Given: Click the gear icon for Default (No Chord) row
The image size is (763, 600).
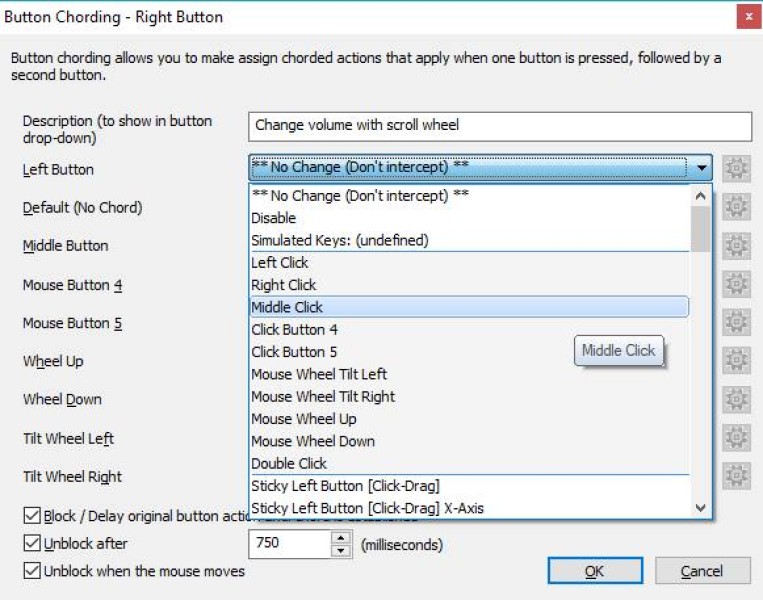Looking at the screenshot, I should 736,207.
